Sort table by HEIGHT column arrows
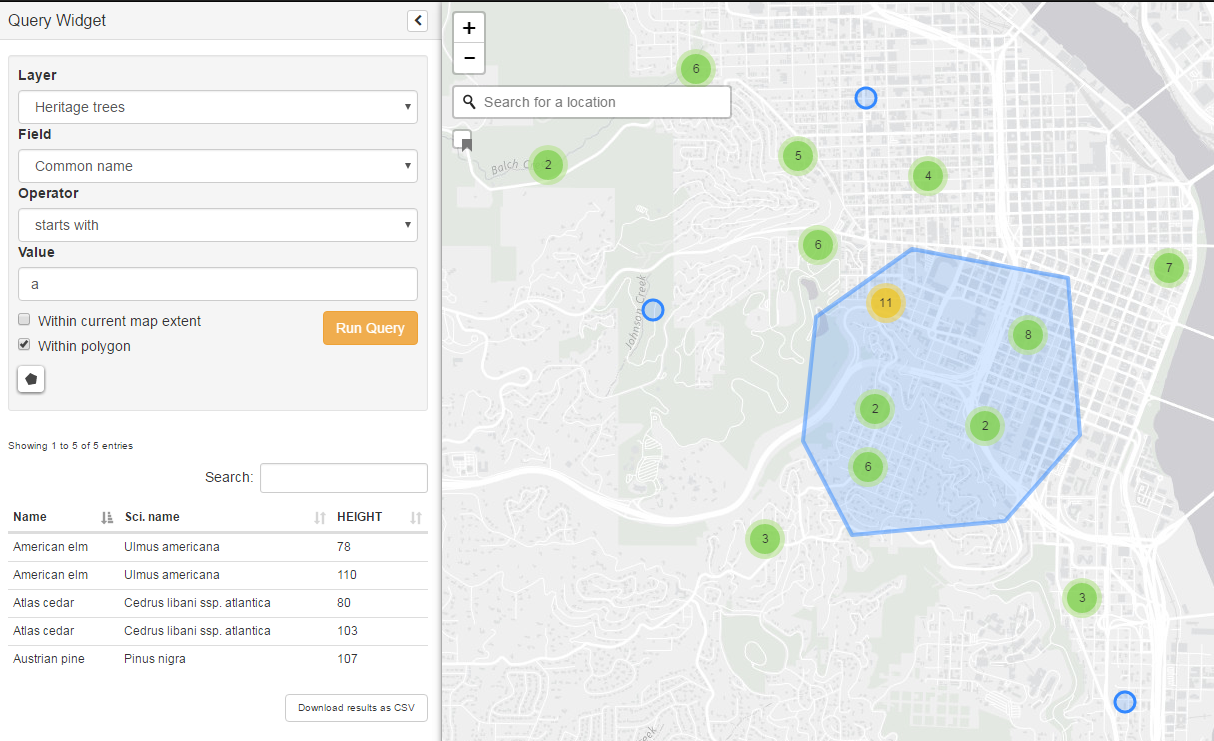1214x741 pixels. pyautogui.click(x=416, y=518)
